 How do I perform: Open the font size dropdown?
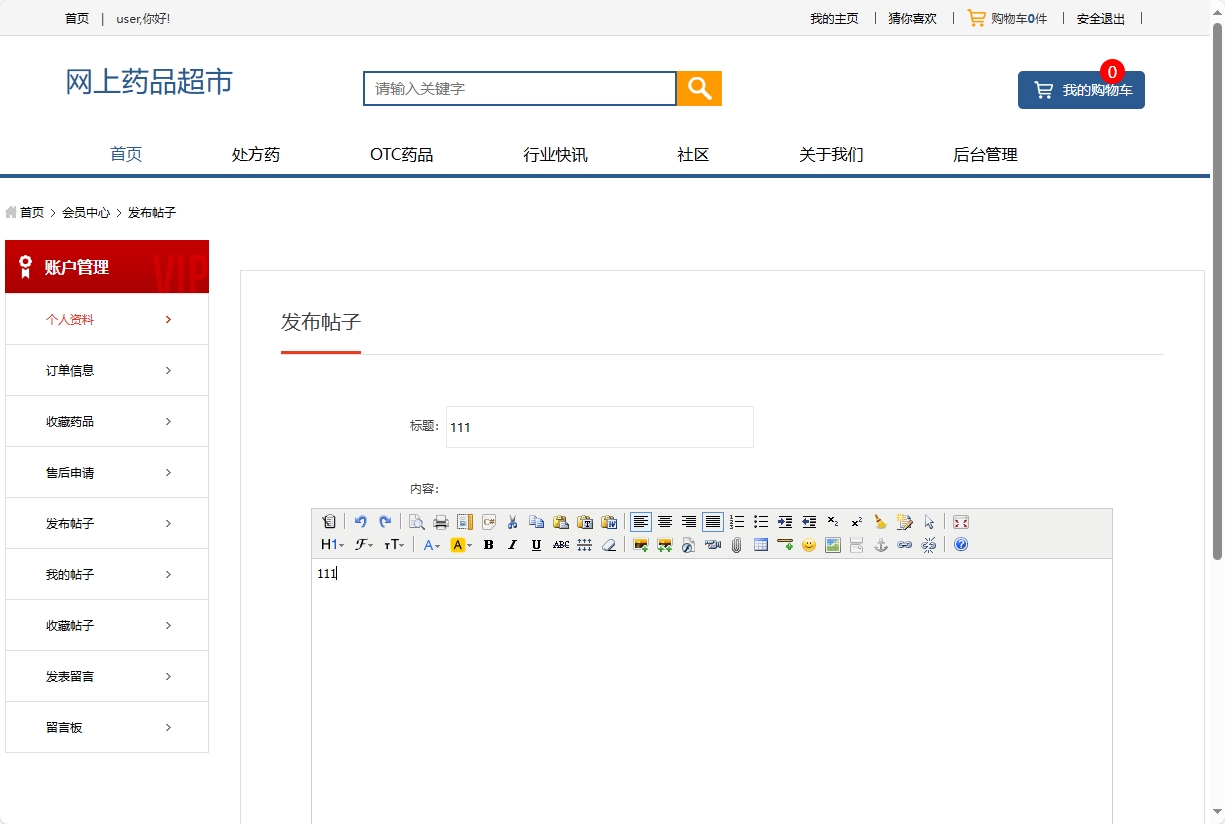[396, 544]
